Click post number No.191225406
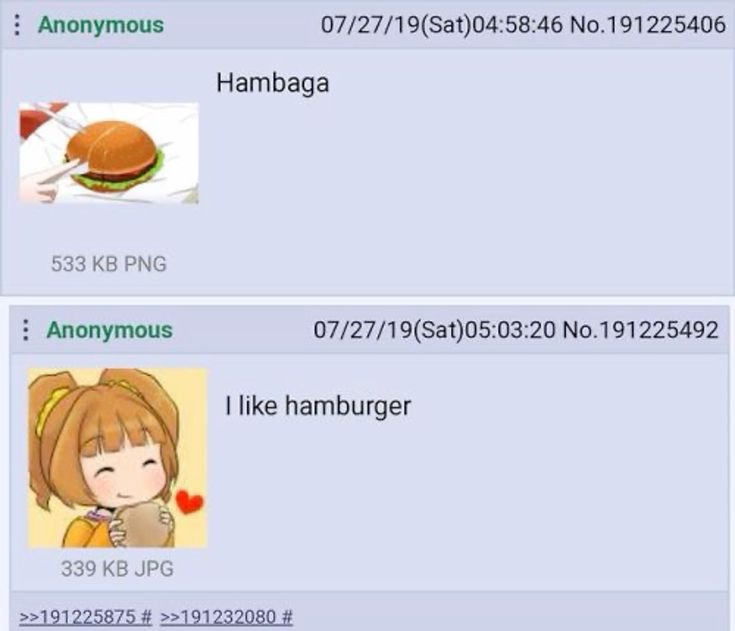Viewport: 735px width, 631px height. click(647, 24)
